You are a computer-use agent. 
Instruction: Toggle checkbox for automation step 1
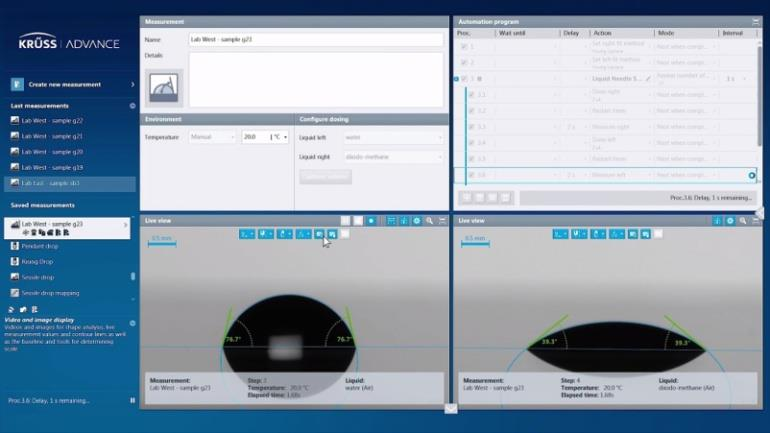tap(463, 46)
